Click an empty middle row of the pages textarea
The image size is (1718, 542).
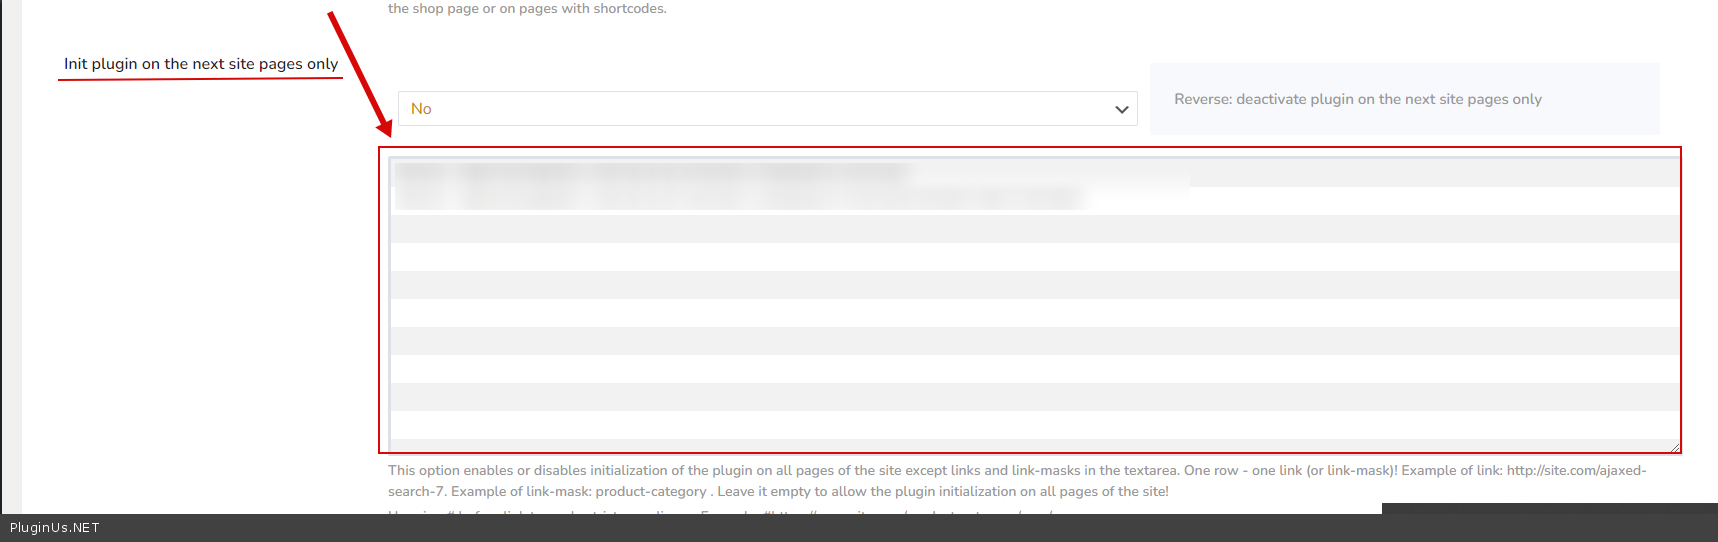coord(1030,313)
